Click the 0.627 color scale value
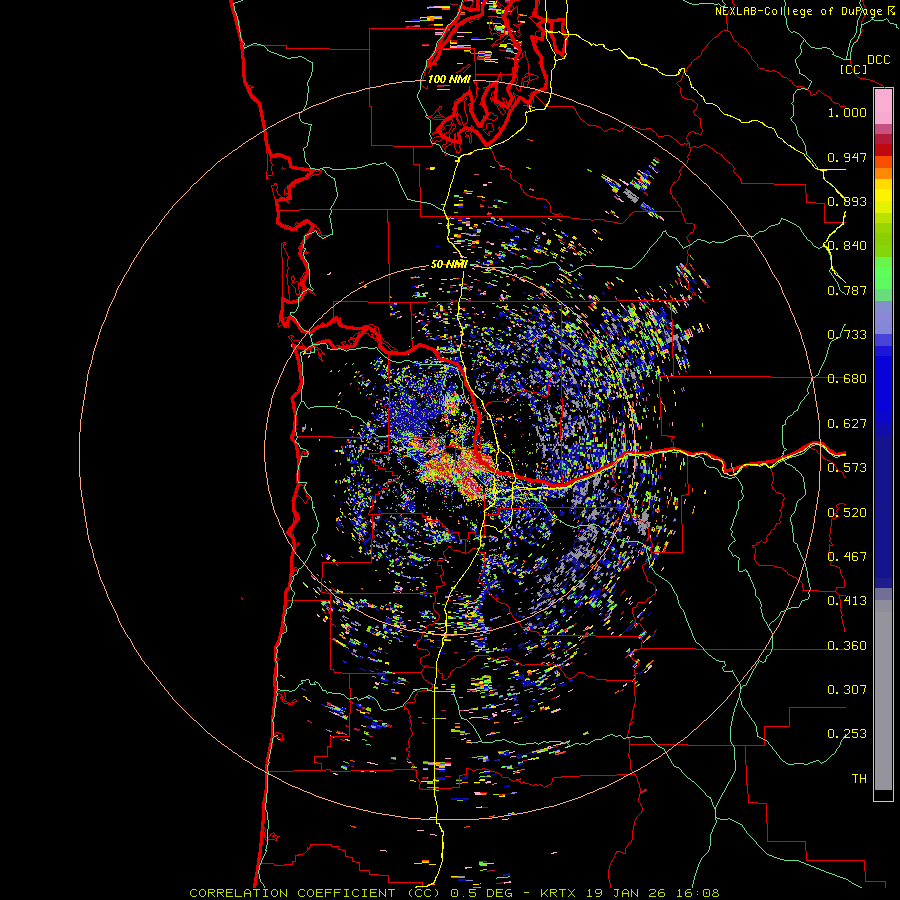 (847, 424)
